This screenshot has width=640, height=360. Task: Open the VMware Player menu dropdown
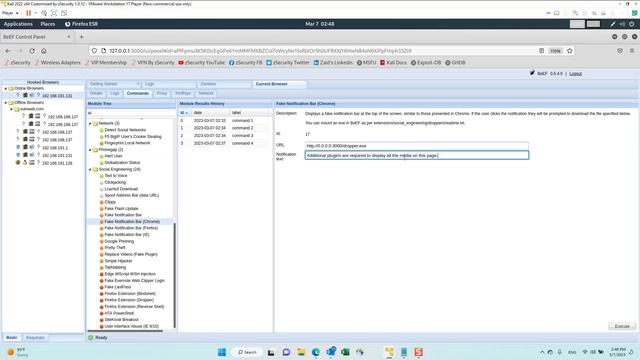[17, 13]
